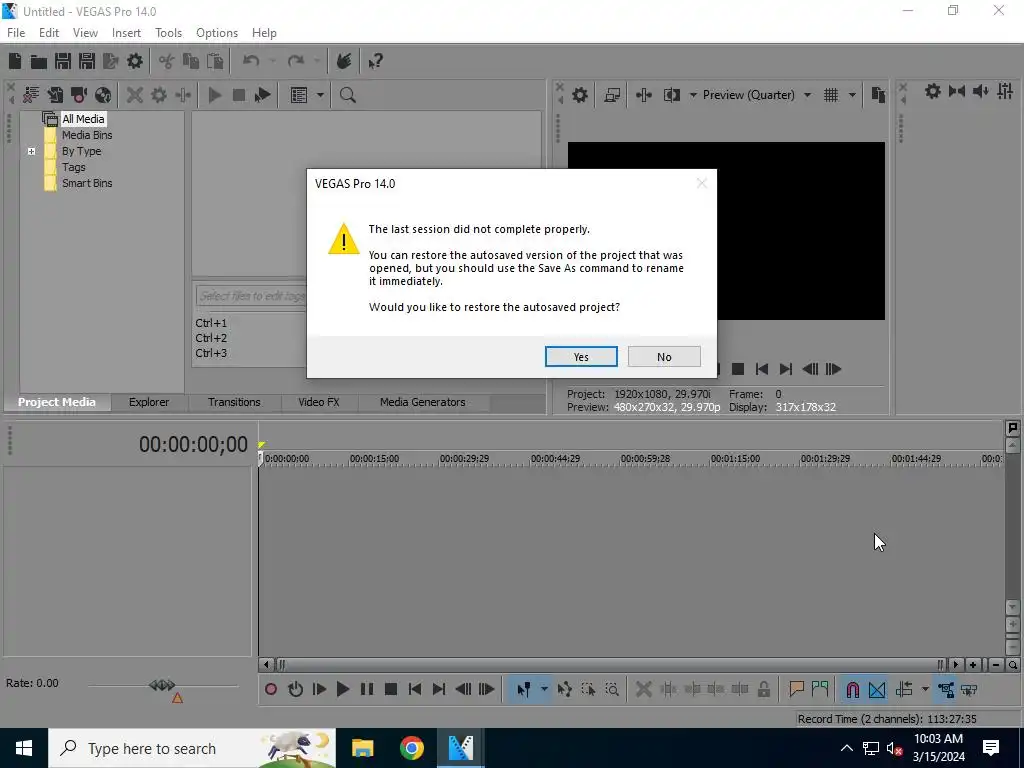Open Video Preview properties gear icon
1024x768 pixels.
coord(580,95)
